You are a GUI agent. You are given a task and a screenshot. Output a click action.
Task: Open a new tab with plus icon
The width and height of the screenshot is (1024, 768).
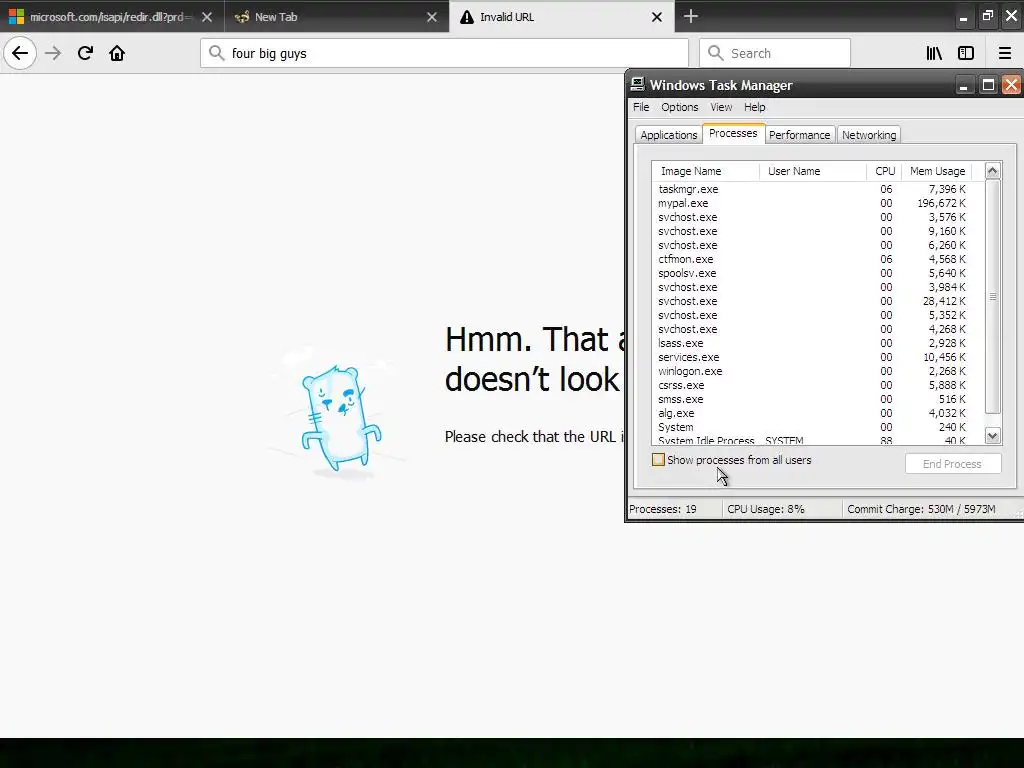[x=690, y=16]
